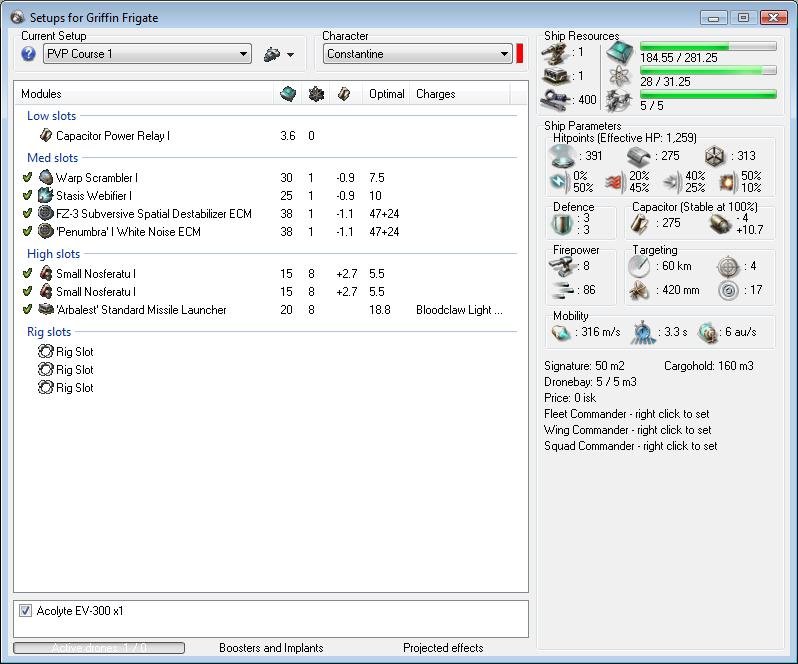Expand the ship icon dropdown arrow
The height and width of the screenshot is (664, 798).
[290, 55]
